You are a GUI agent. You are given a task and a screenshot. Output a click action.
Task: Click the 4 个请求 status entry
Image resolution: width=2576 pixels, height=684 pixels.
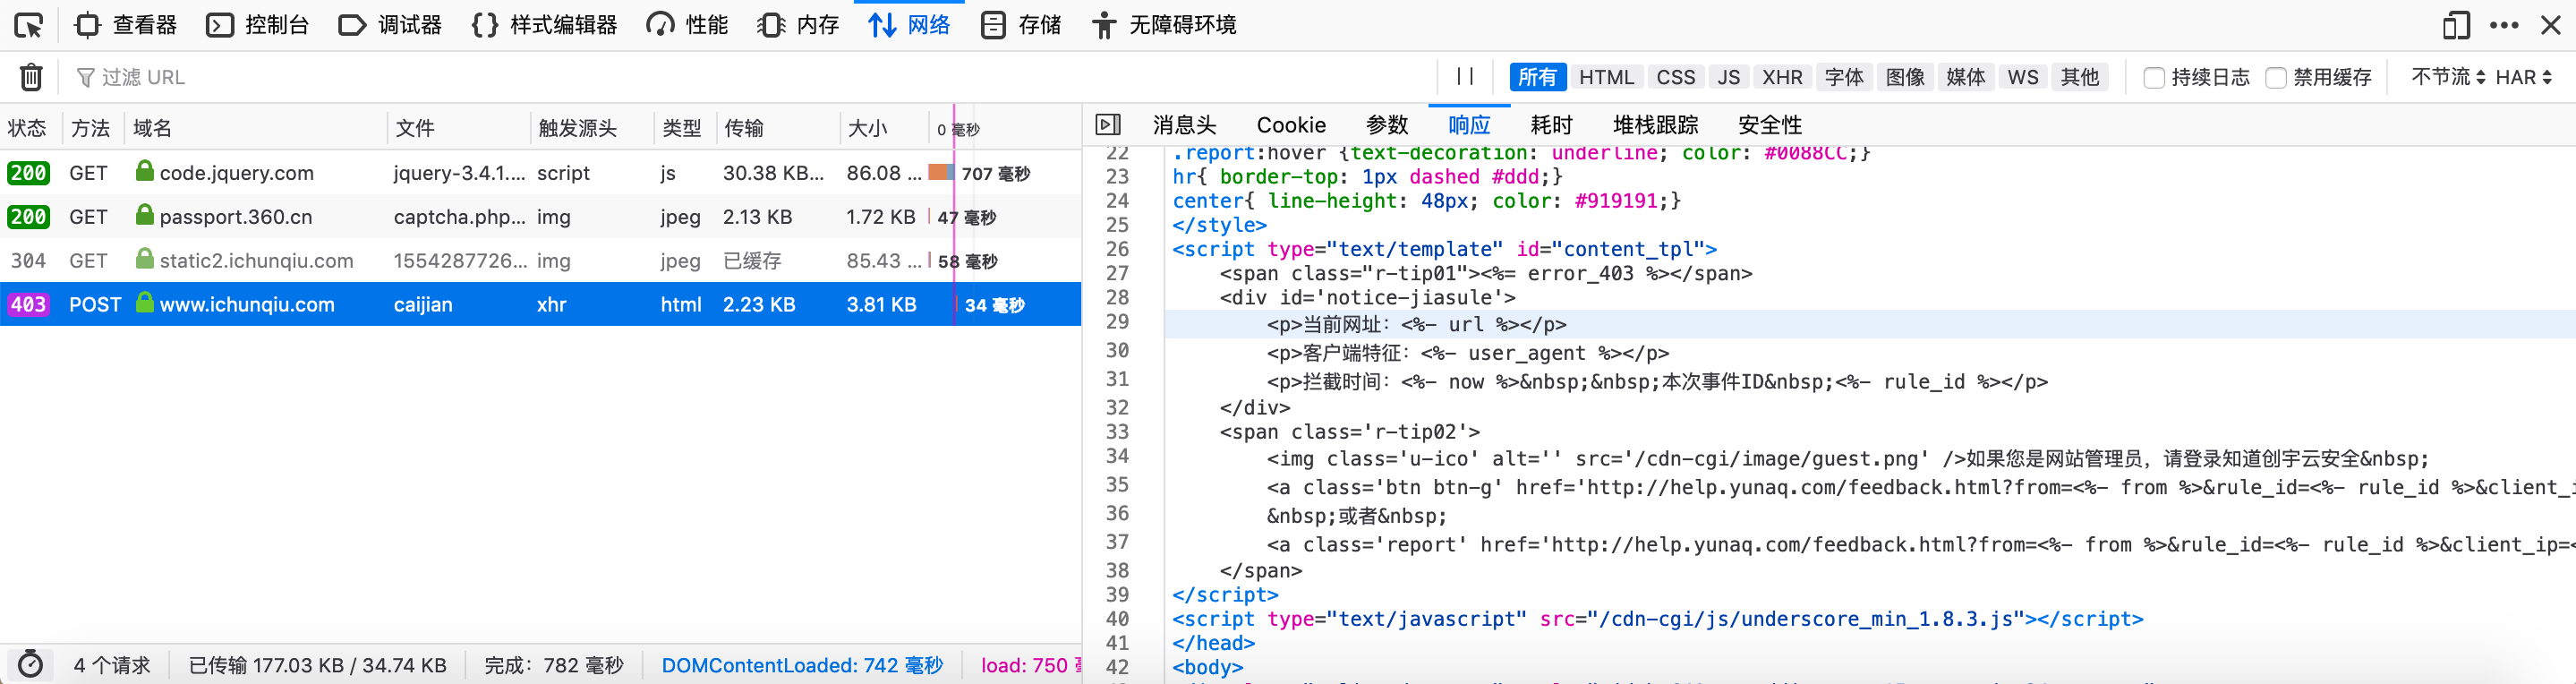click(112, 666)
